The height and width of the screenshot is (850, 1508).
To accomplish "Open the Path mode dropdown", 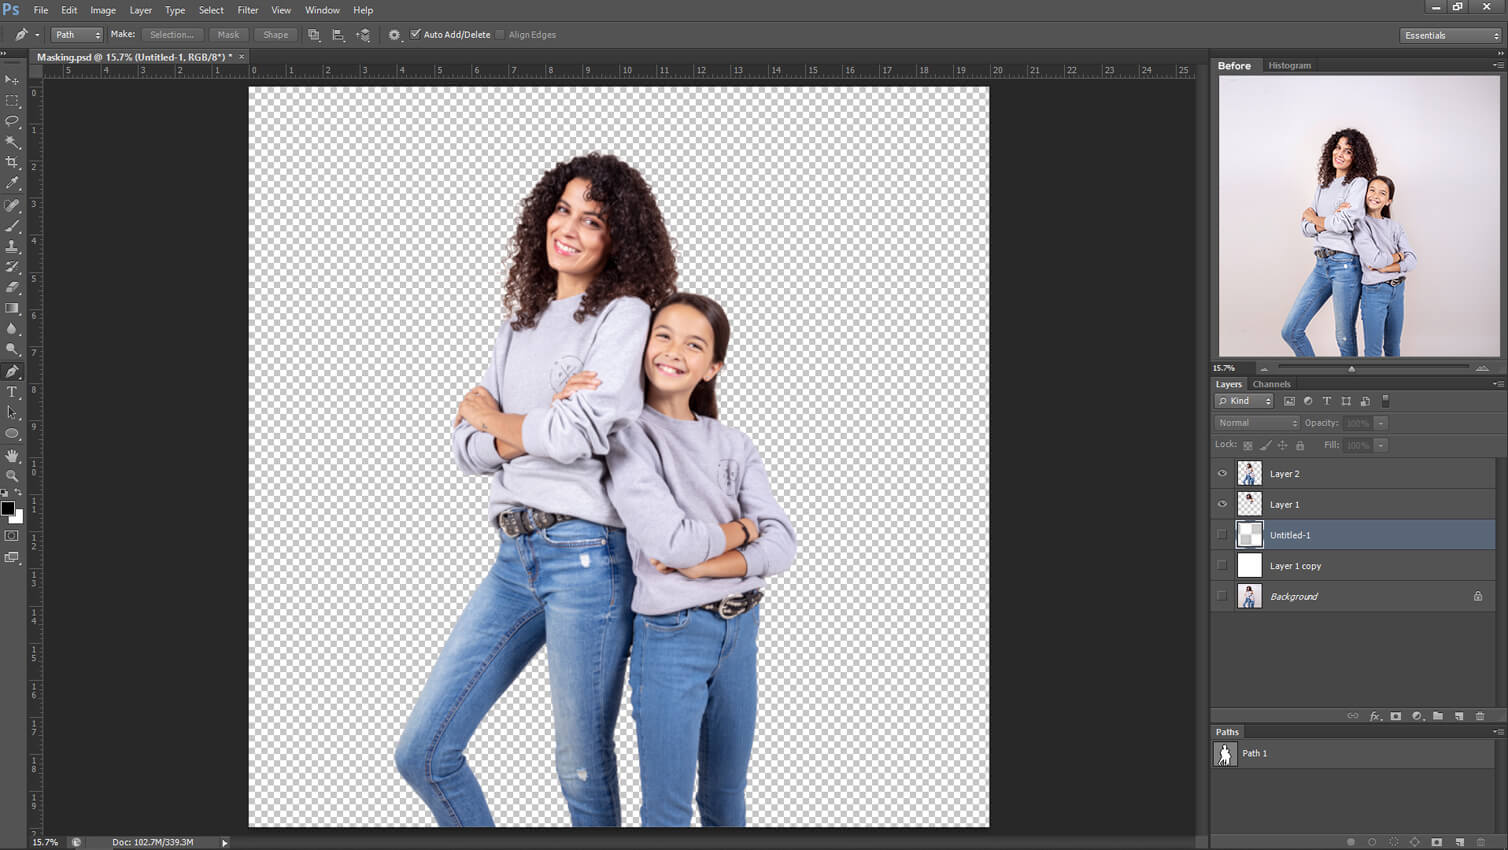I will tap(77, 35).
